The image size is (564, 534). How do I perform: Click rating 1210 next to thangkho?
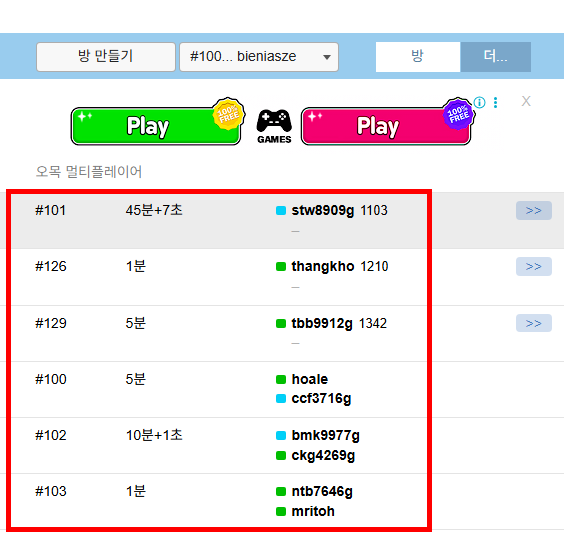click(x=374, y=266)
